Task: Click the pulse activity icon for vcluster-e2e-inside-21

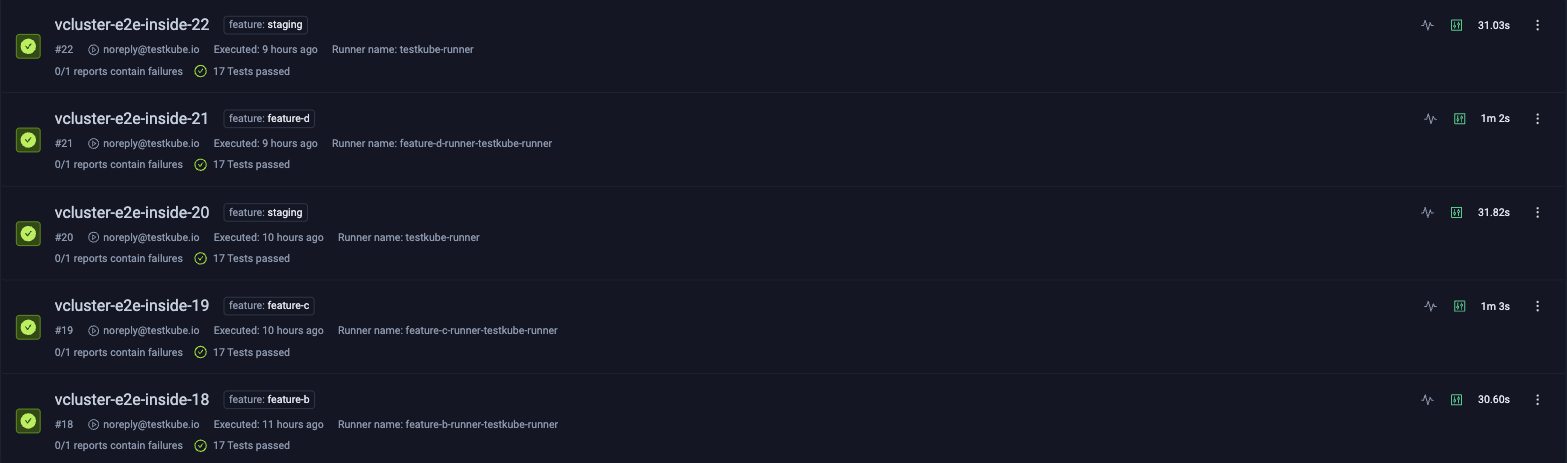Action: click(x=1430, y=118)
